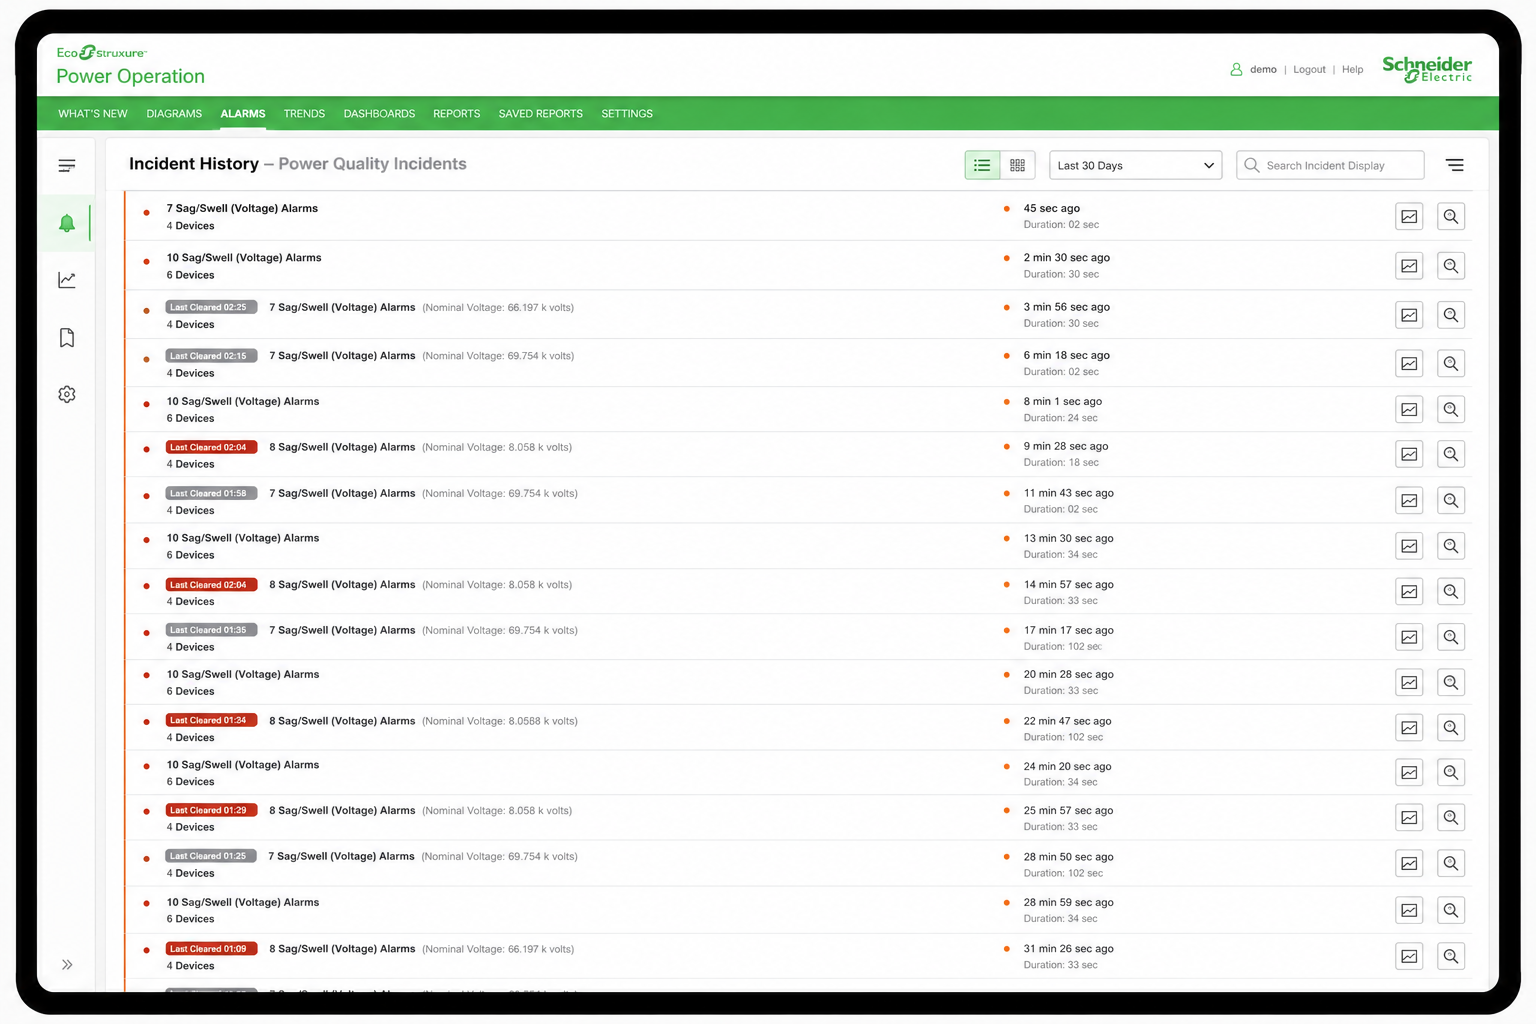The height and width of the screenshot is (1024, 1536).
Task: Click 'Last Cleared 01:58' badge
Action: [212, 493]
